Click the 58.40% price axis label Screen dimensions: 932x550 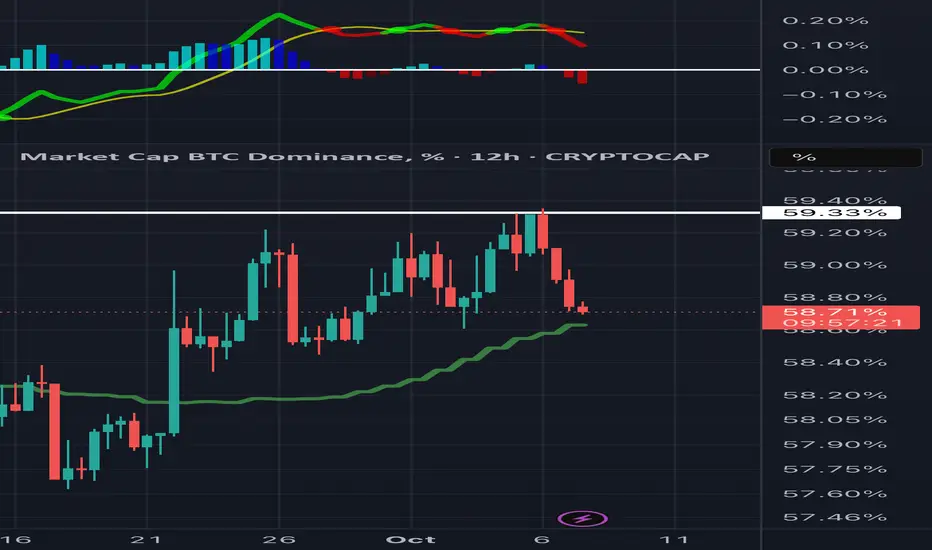[x=835, y=362]
